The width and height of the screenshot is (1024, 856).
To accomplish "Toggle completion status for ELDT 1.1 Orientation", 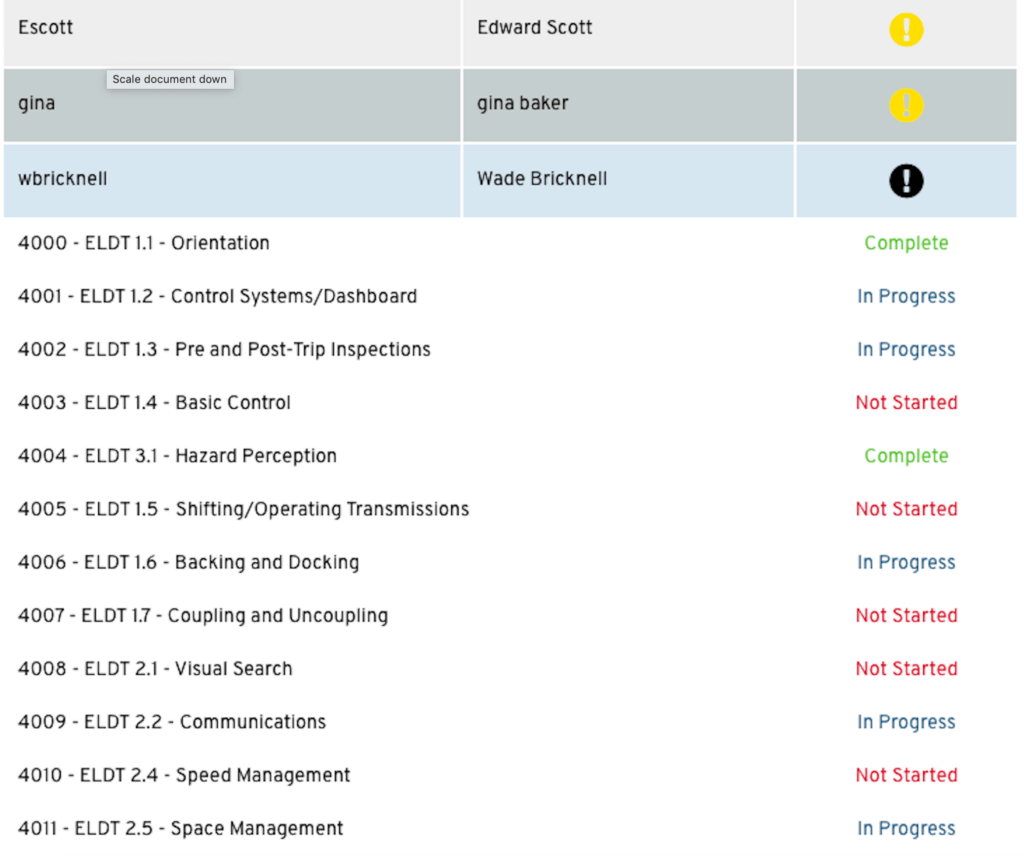I will pos(905,242).
